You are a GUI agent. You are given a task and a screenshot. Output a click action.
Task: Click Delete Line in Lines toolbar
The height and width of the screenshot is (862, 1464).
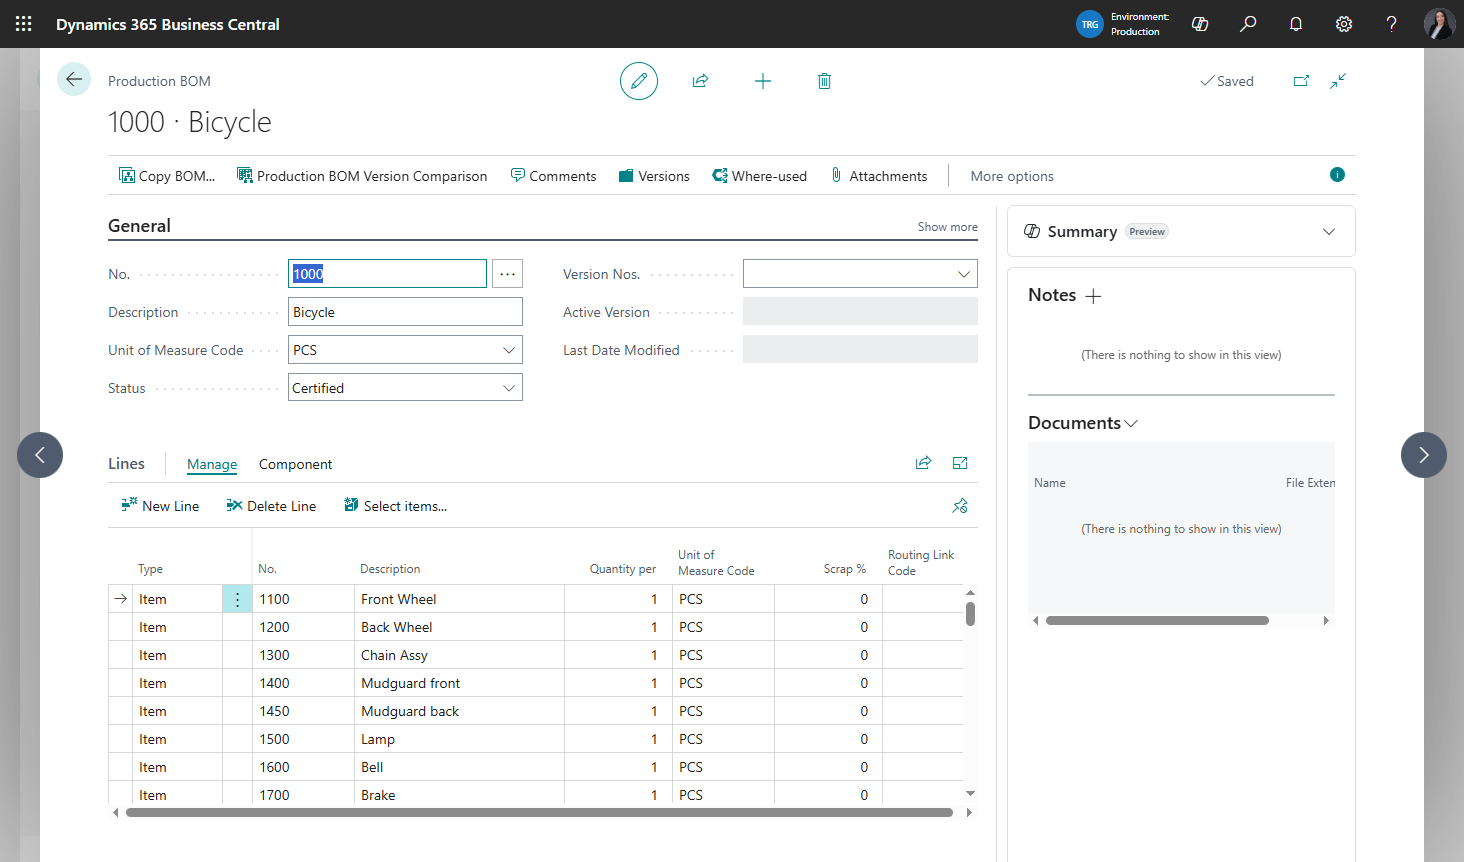(271, 506)
